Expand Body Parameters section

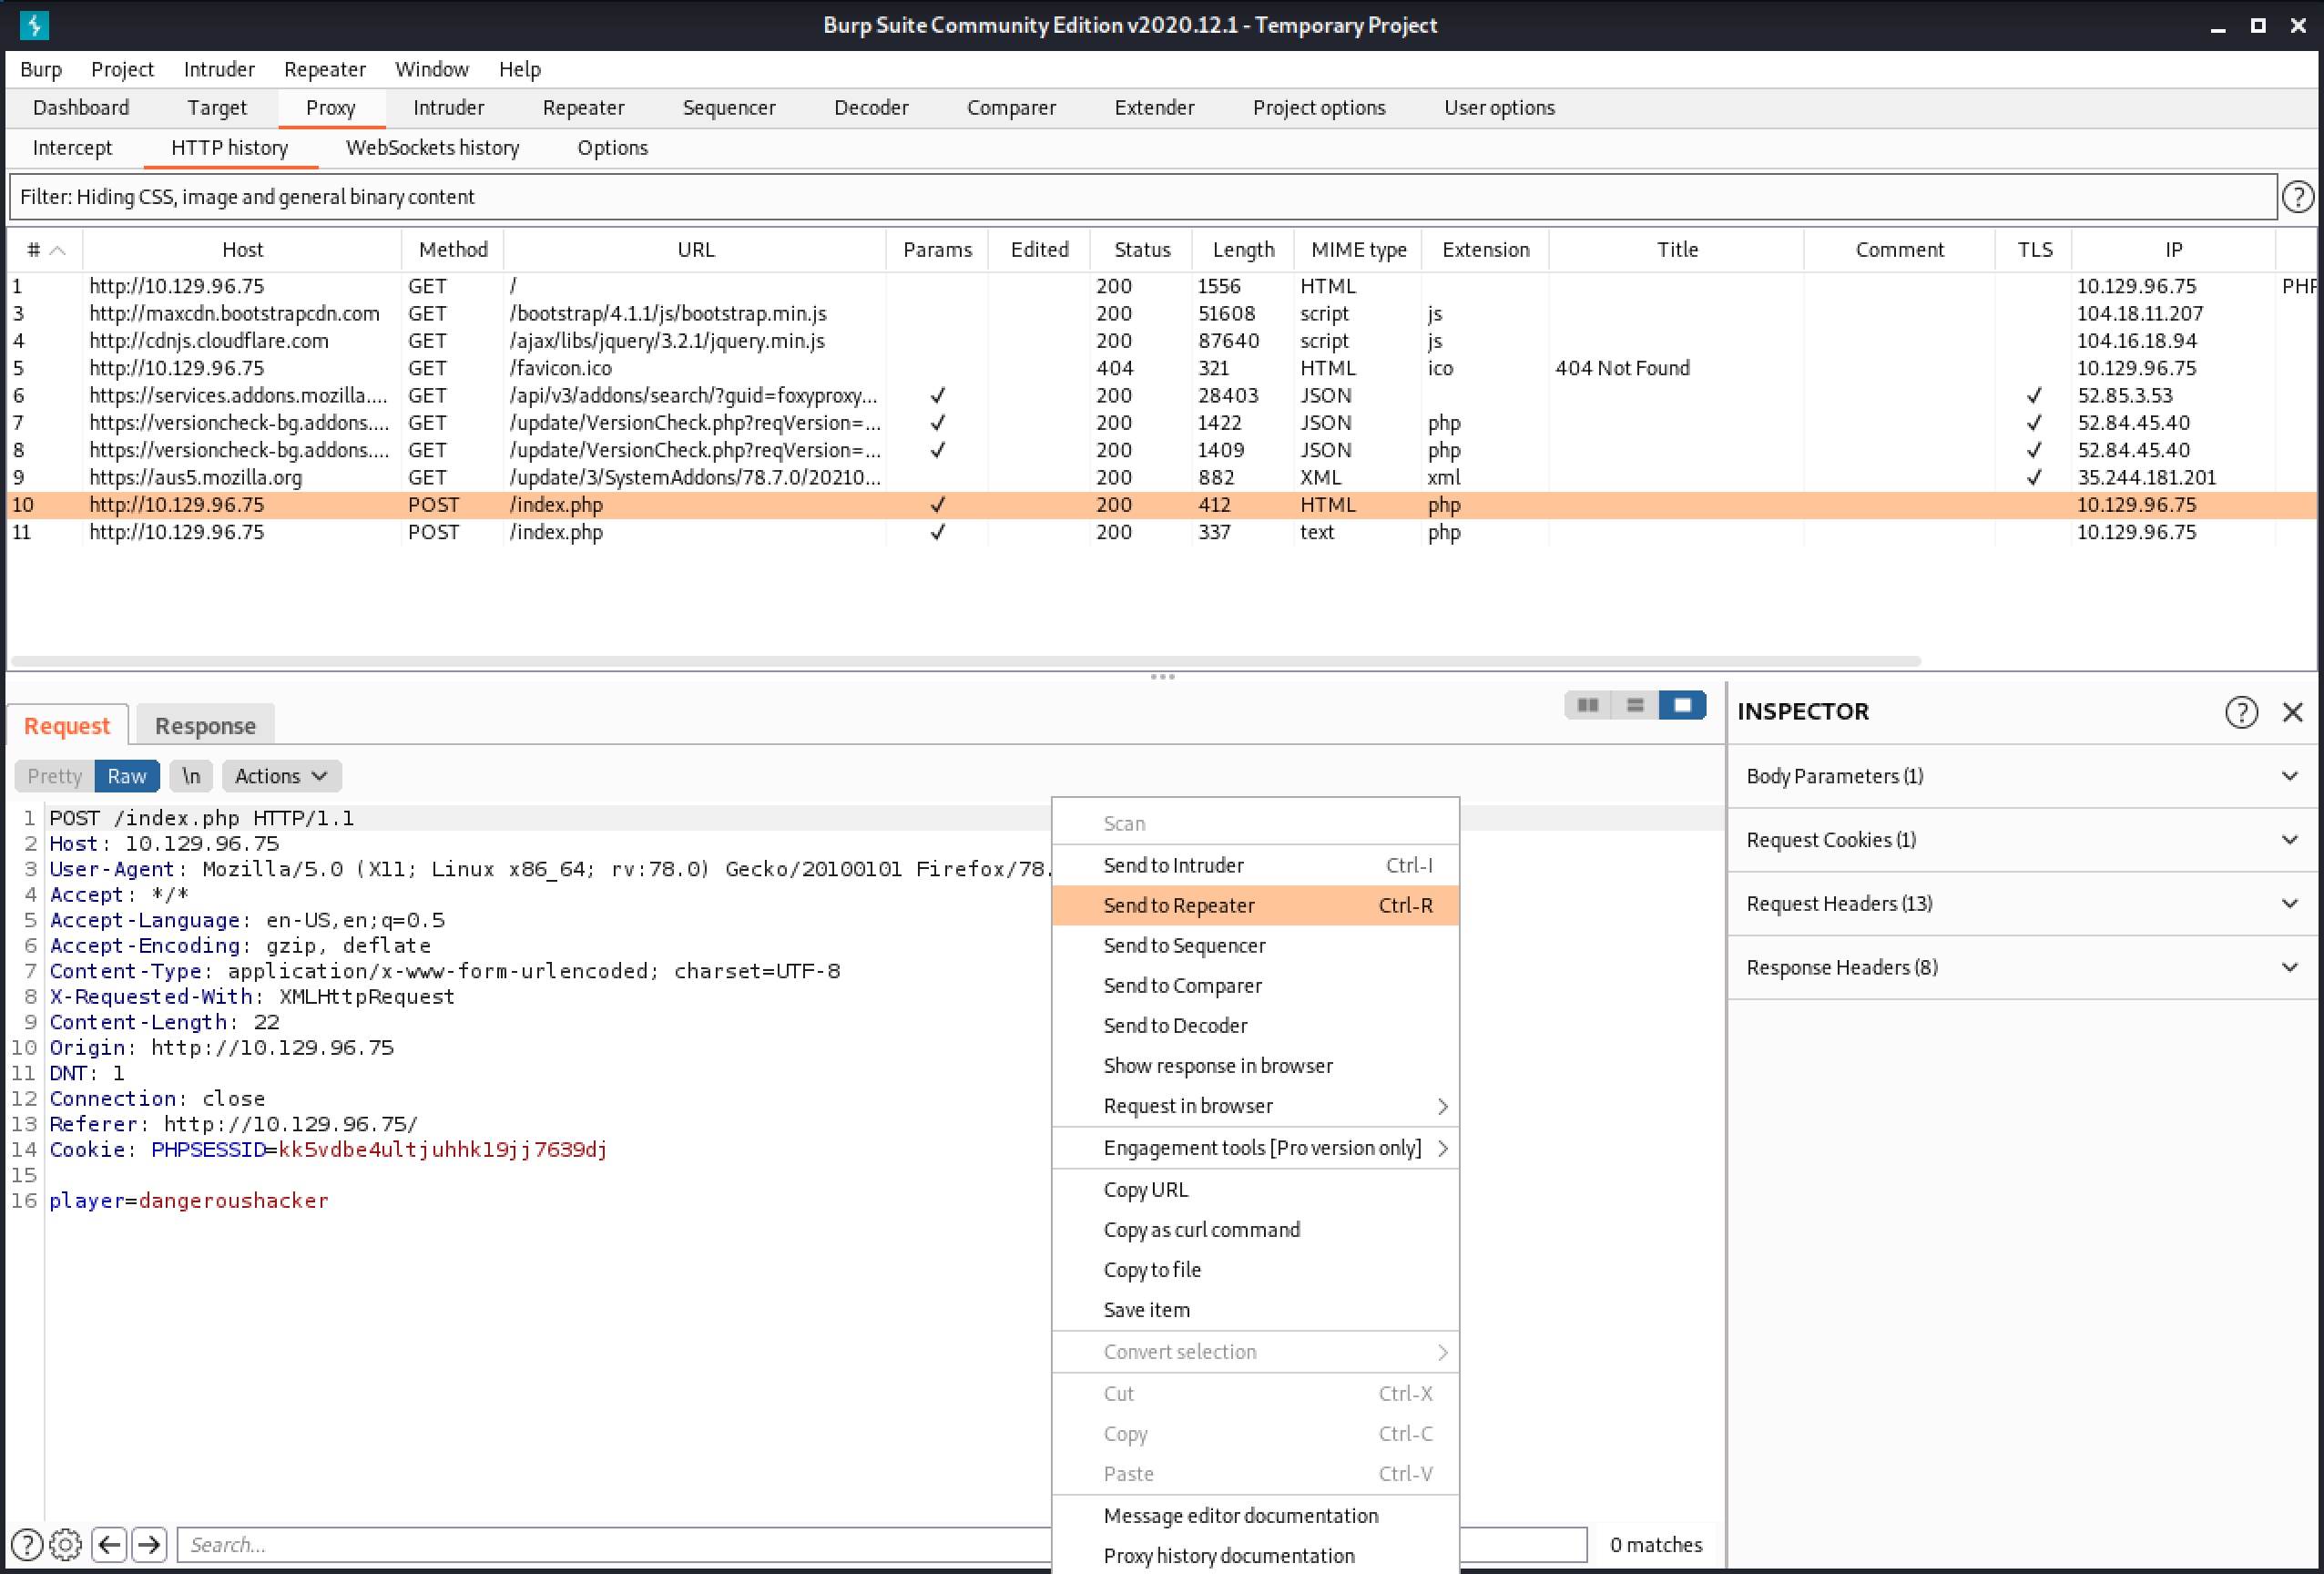pos(2022,776)
